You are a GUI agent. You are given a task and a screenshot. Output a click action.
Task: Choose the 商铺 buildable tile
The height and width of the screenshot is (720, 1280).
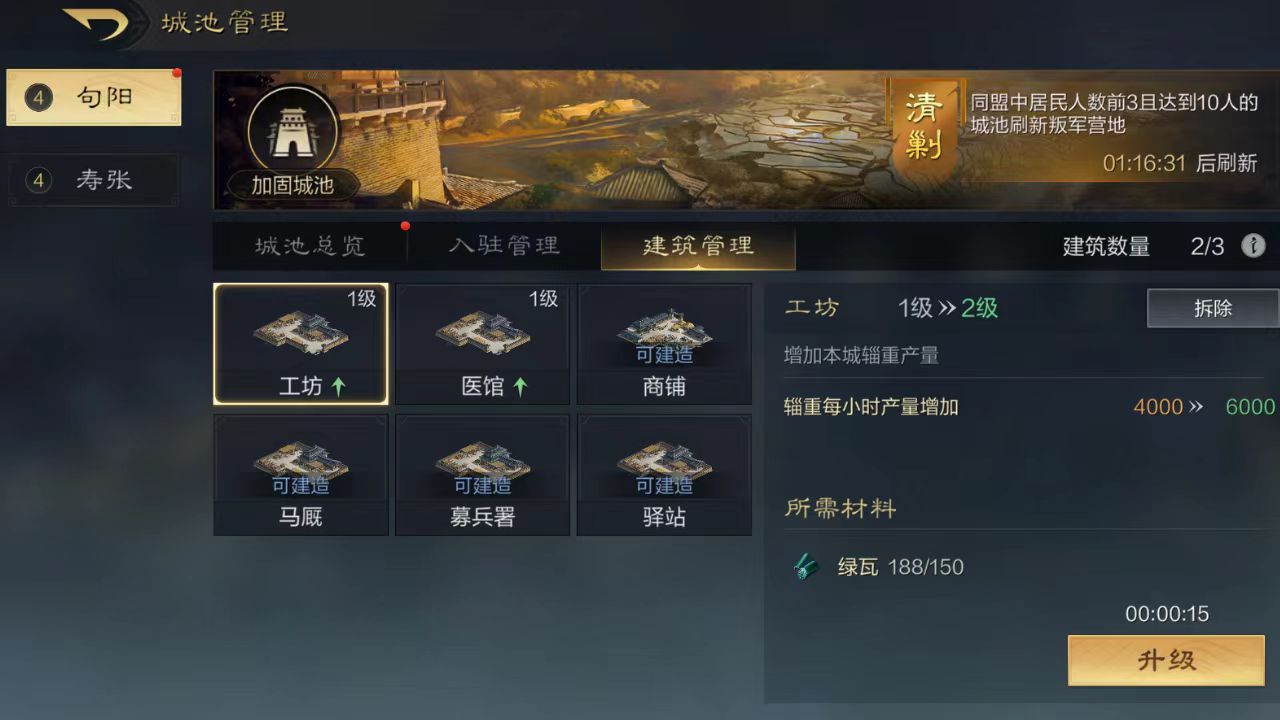665,344
